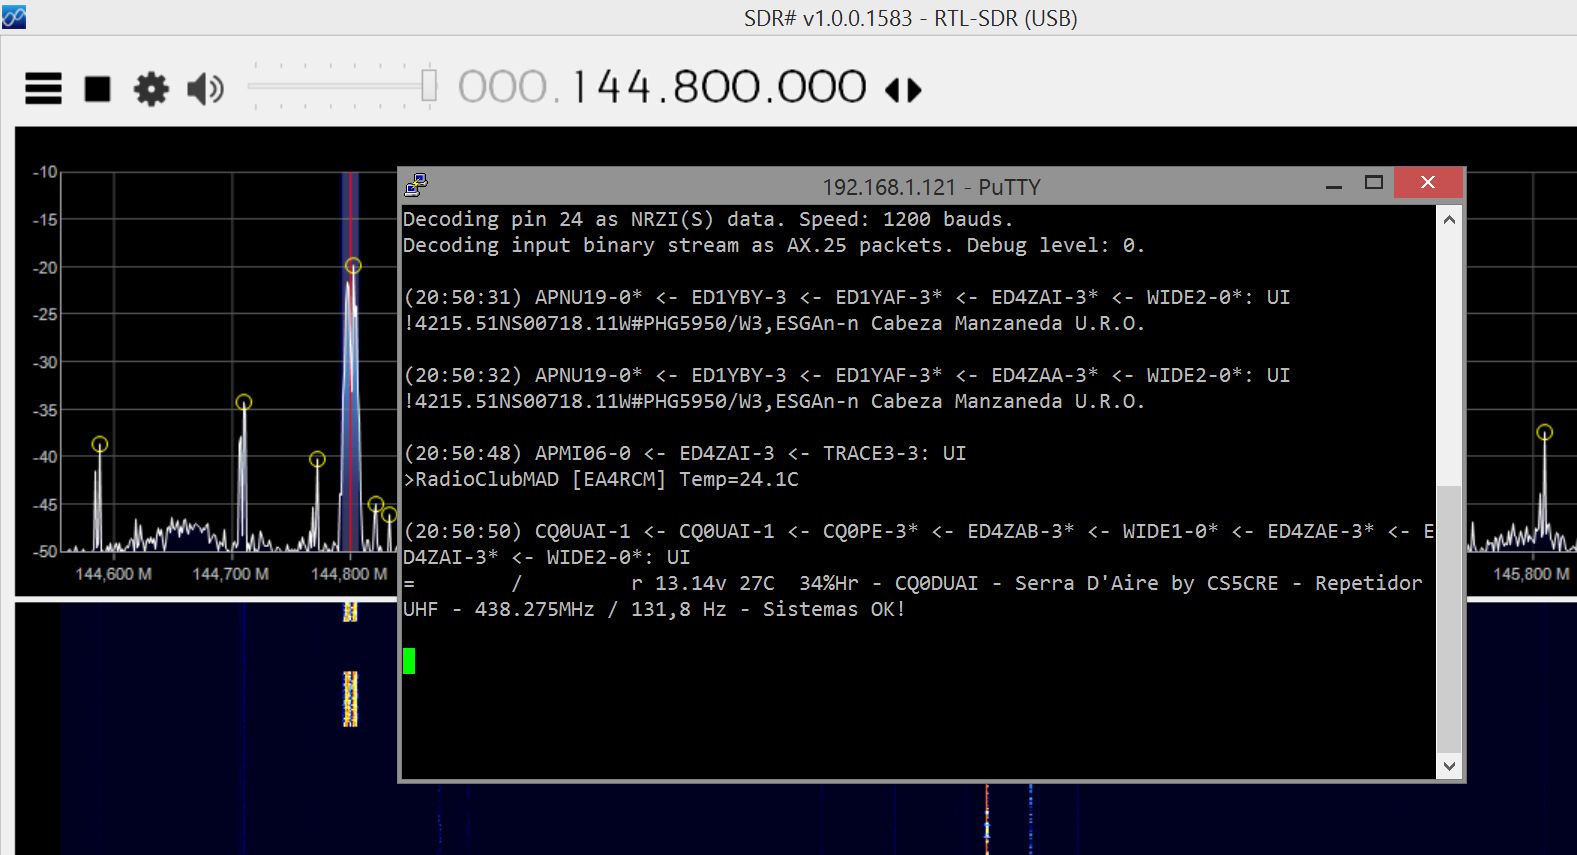Click the '(20:50:32)' timestamp in PuTTY
1577x855 pixels.
[463, 375]
